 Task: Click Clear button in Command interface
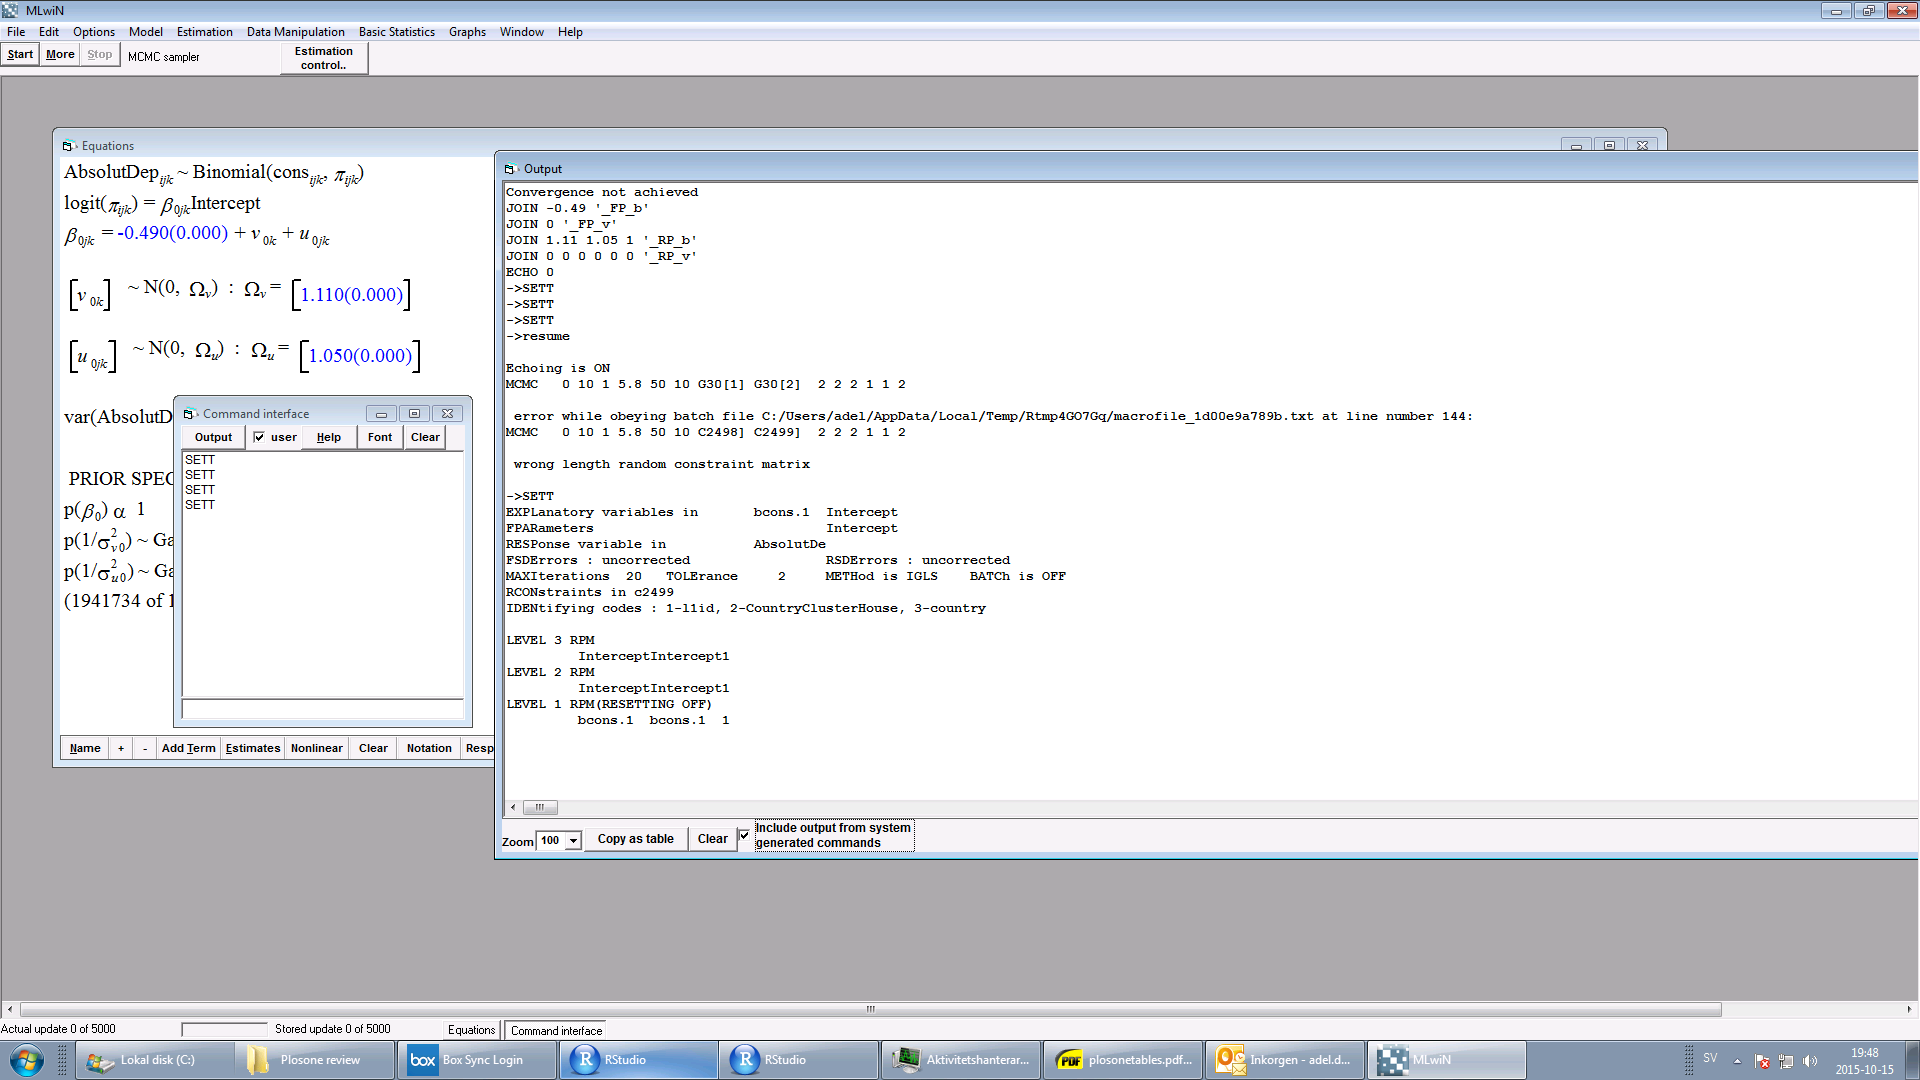tap(423, 436)
